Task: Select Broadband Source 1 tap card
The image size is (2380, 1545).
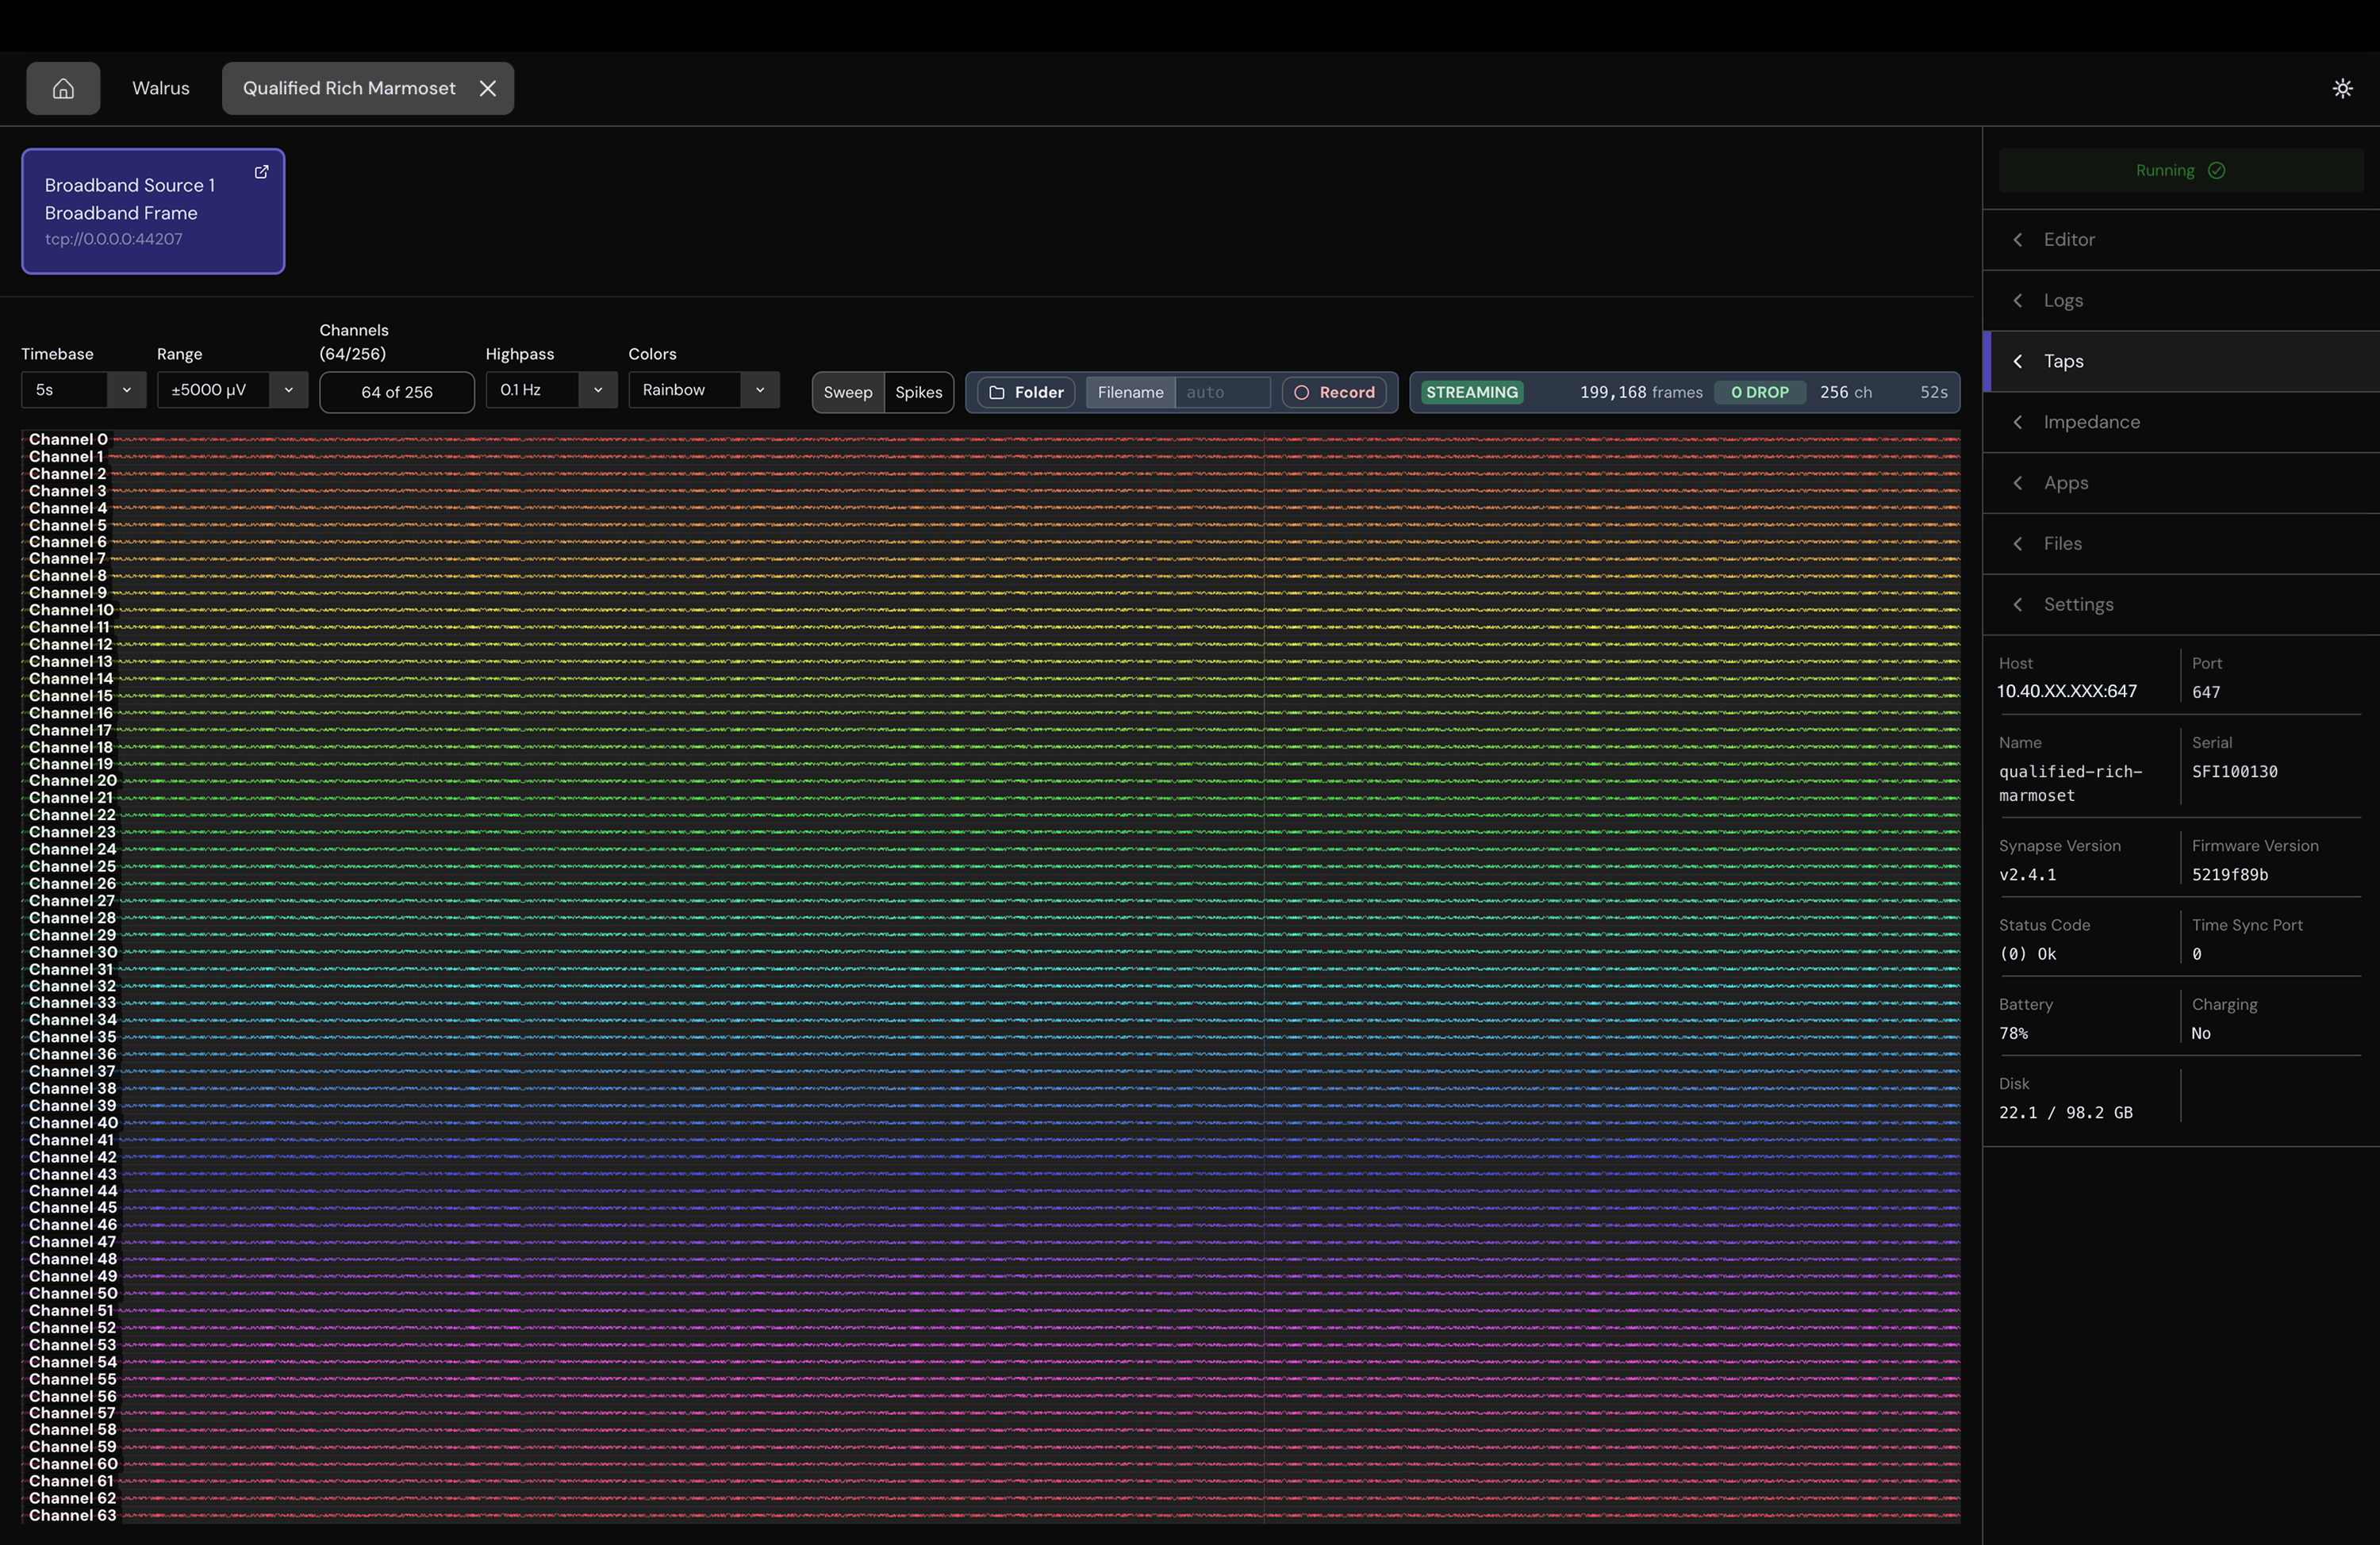Action: pos(153,211)
